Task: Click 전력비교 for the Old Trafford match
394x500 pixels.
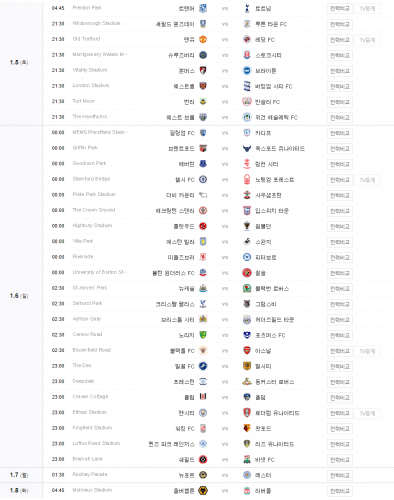Action: [340, 40]
